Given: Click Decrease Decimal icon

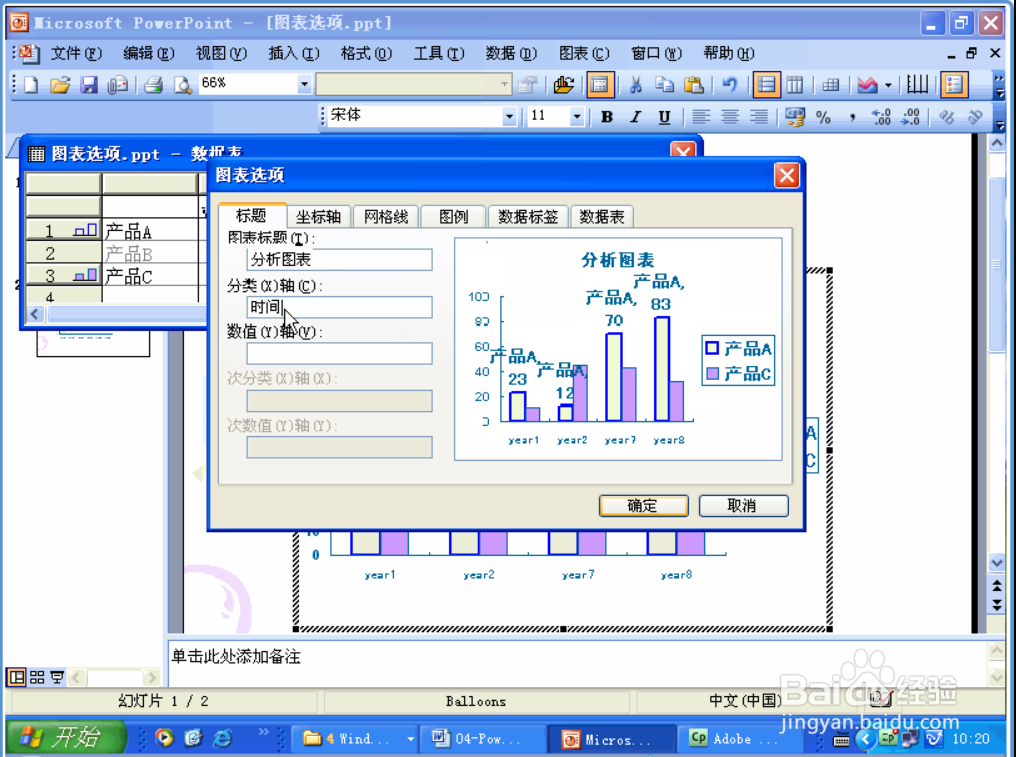Looking at the screenshot, I should click(910, 117).
